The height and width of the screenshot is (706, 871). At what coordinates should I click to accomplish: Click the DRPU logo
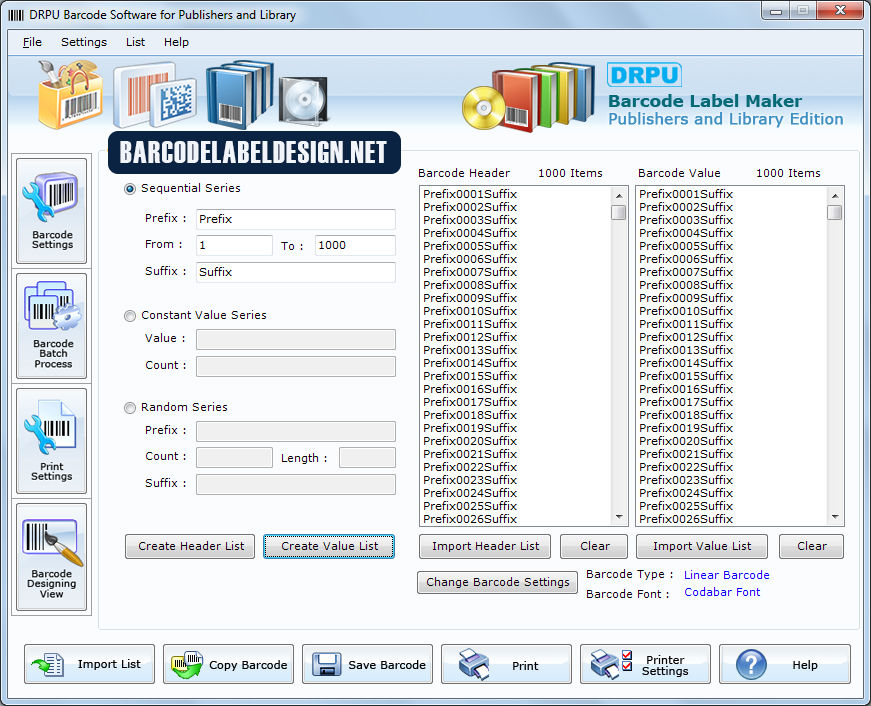tap(644, 74)
